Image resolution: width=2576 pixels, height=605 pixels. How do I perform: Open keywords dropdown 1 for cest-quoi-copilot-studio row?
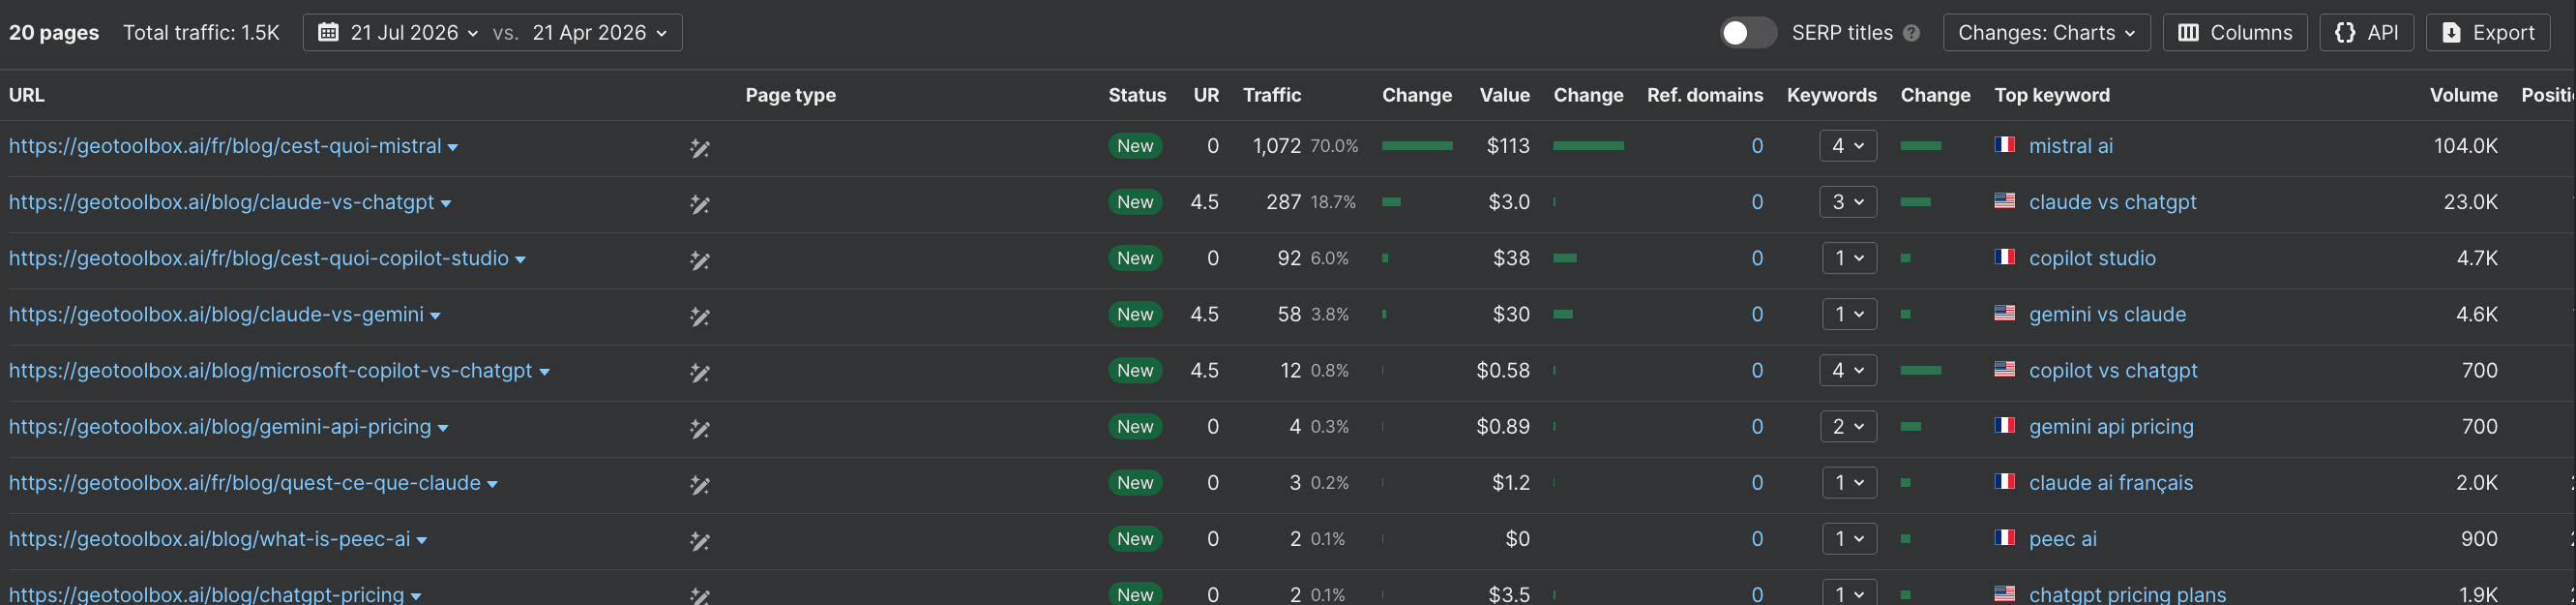coord(1848,258)
